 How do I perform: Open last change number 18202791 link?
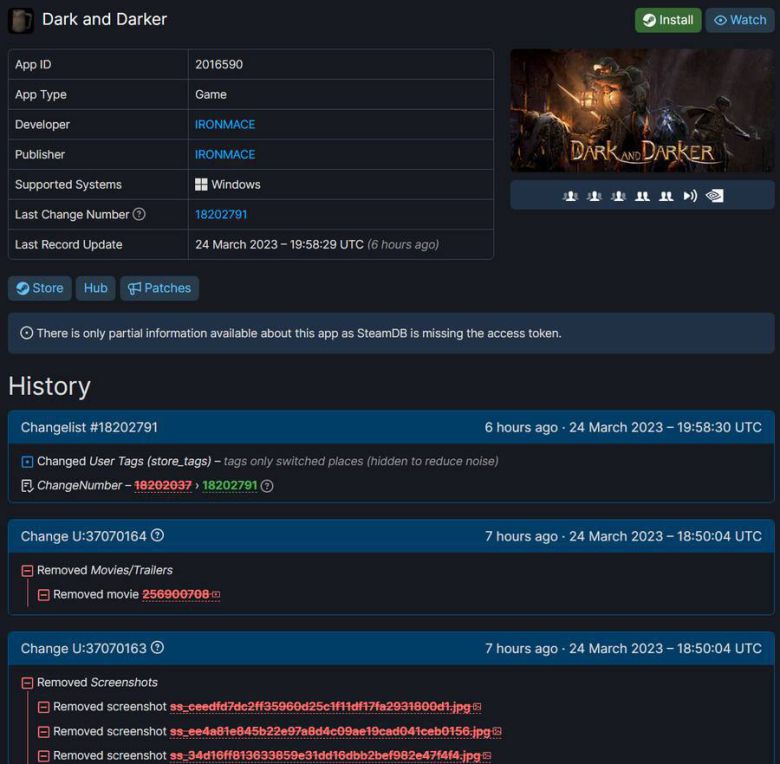[x=221, y=215]
